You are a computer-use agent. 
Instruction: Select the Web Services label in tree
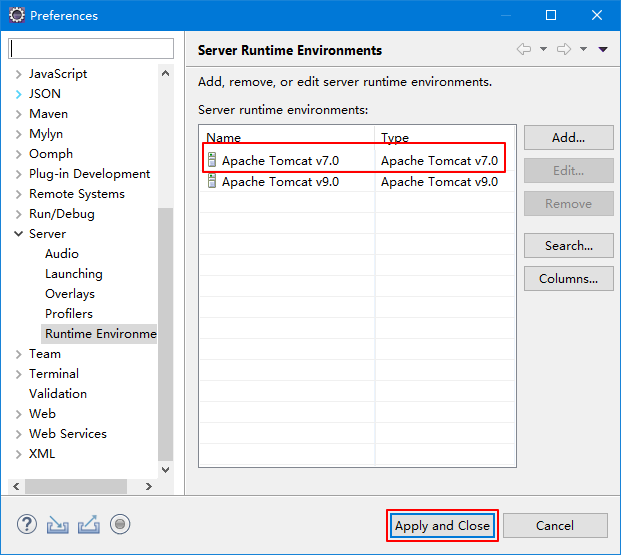68,434
